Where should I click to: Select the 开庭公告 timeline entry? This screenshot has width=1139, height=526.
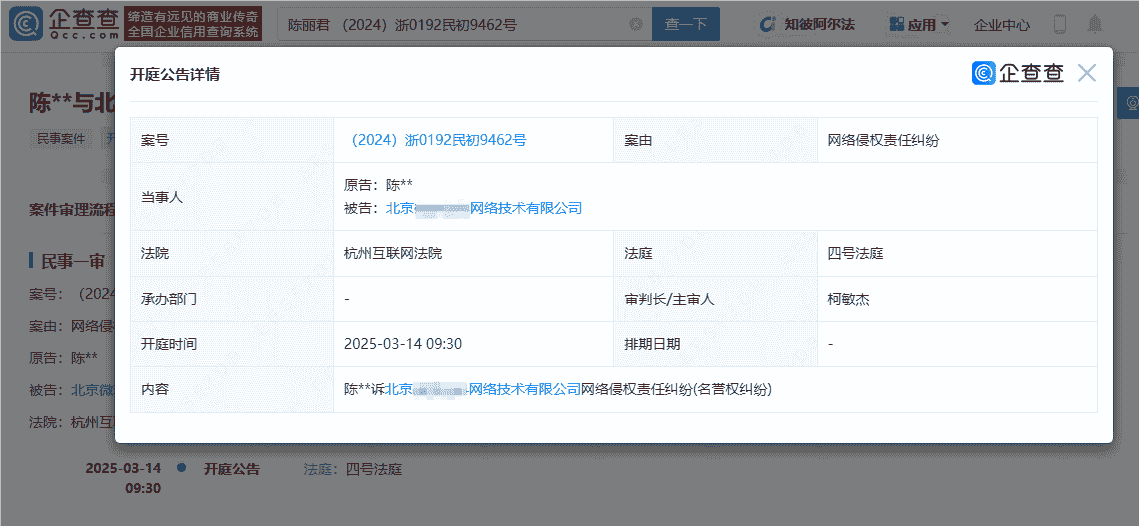(232, 469)
